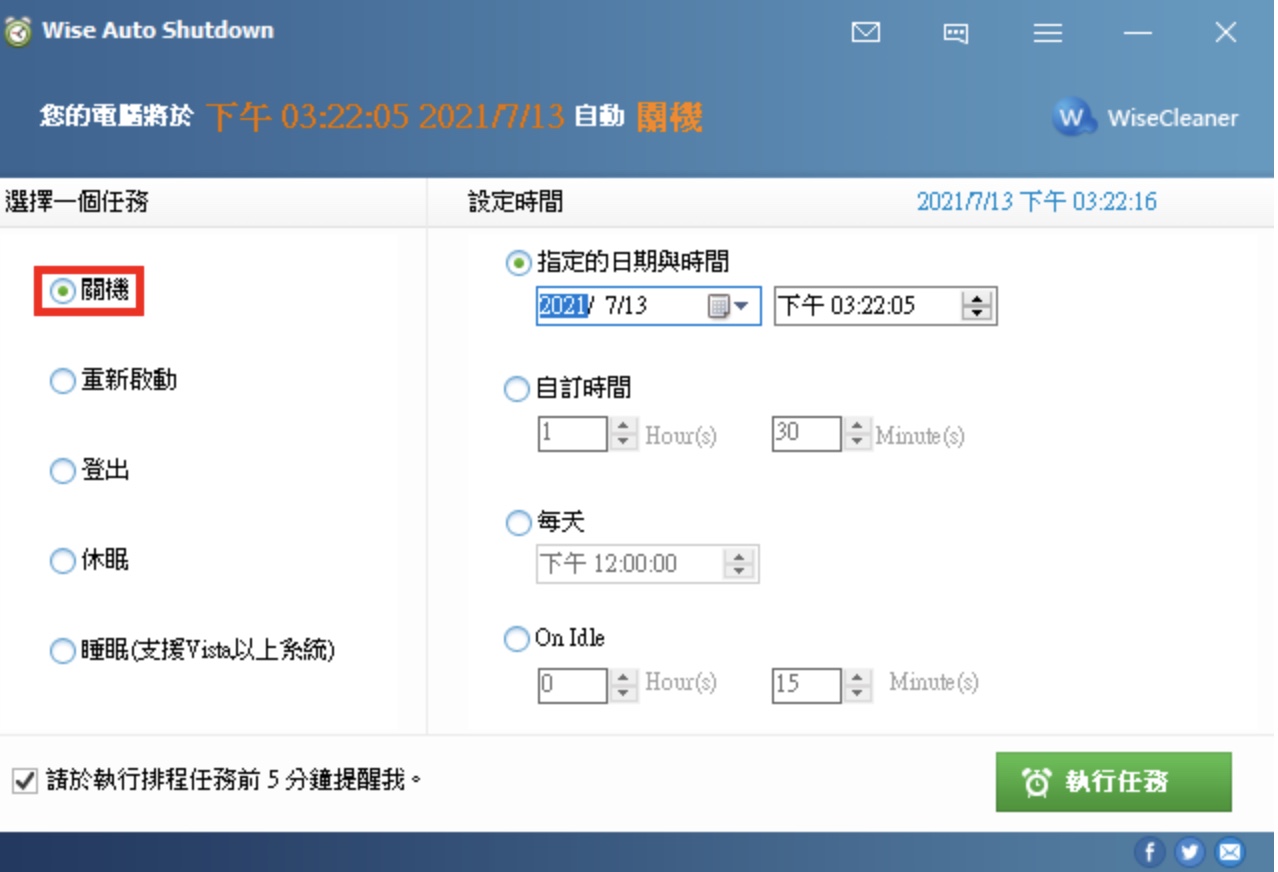Viewport: 1278px width, 872px height.
Task: Open the Twitter icon in footer
Action: 1189,852
